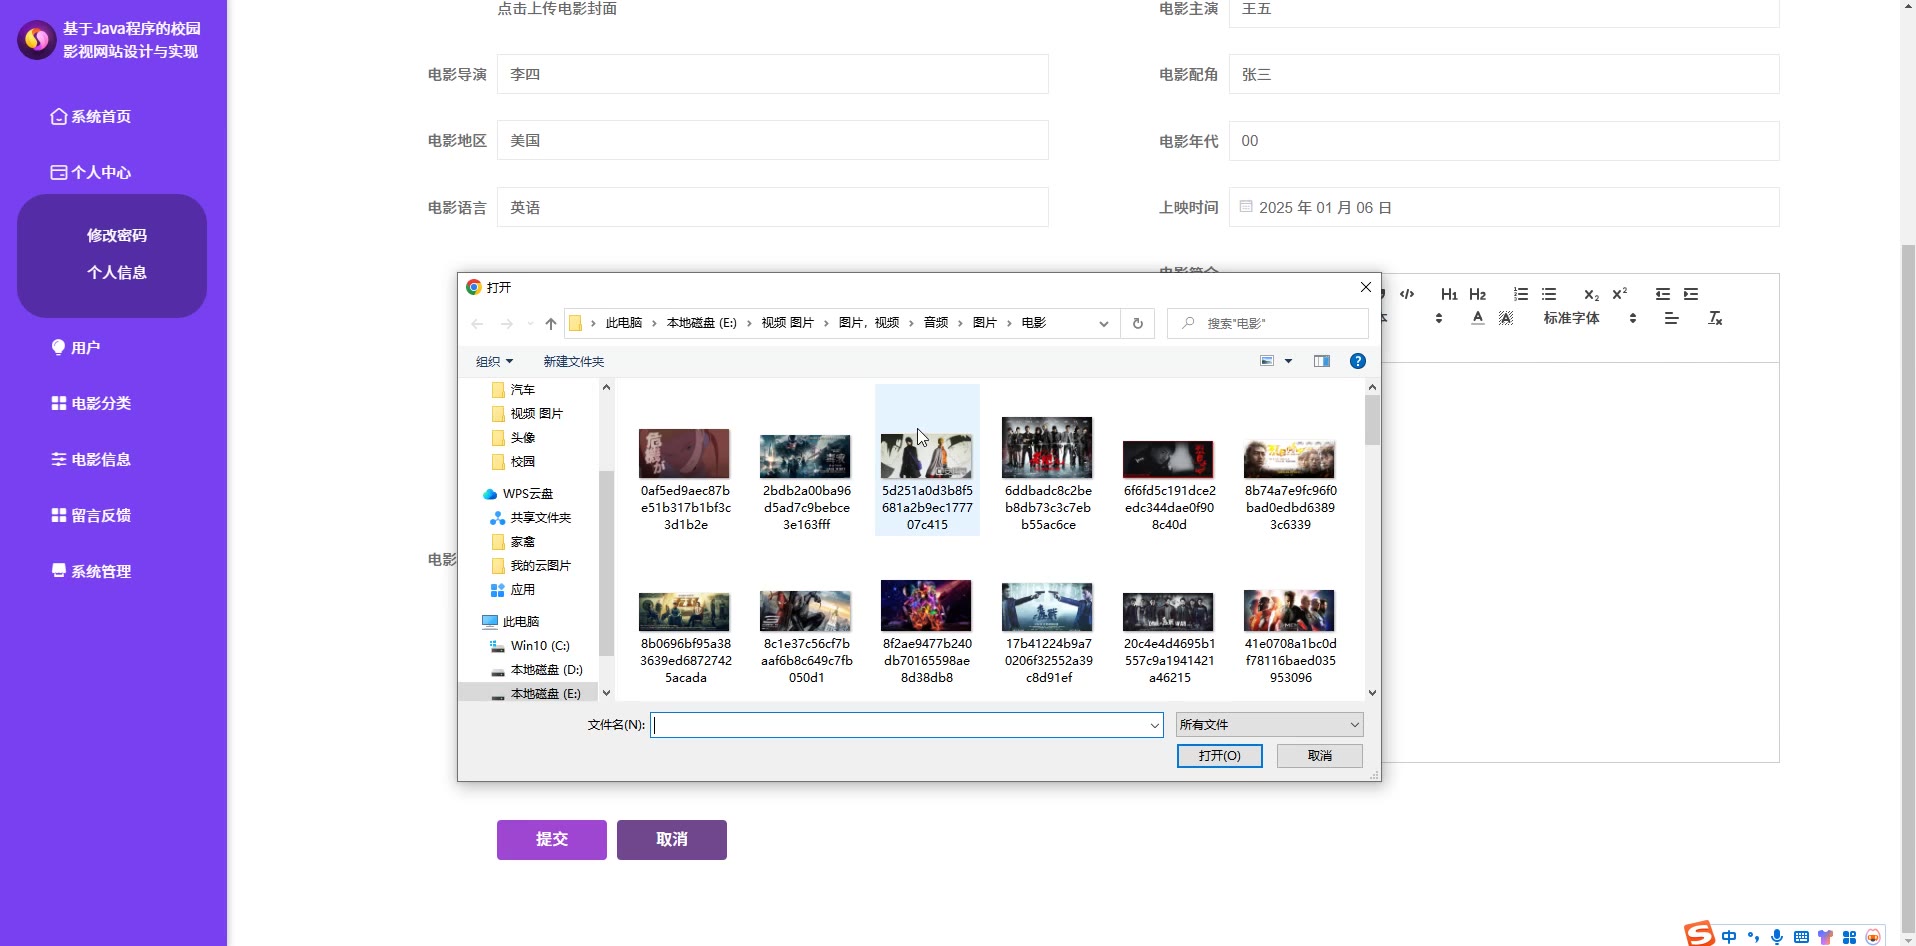Image resolution: width=1916 pixels, height=946 pixels.
Task: Select Win10 (C:) drive in tree
Action: (x=539, y=645)
